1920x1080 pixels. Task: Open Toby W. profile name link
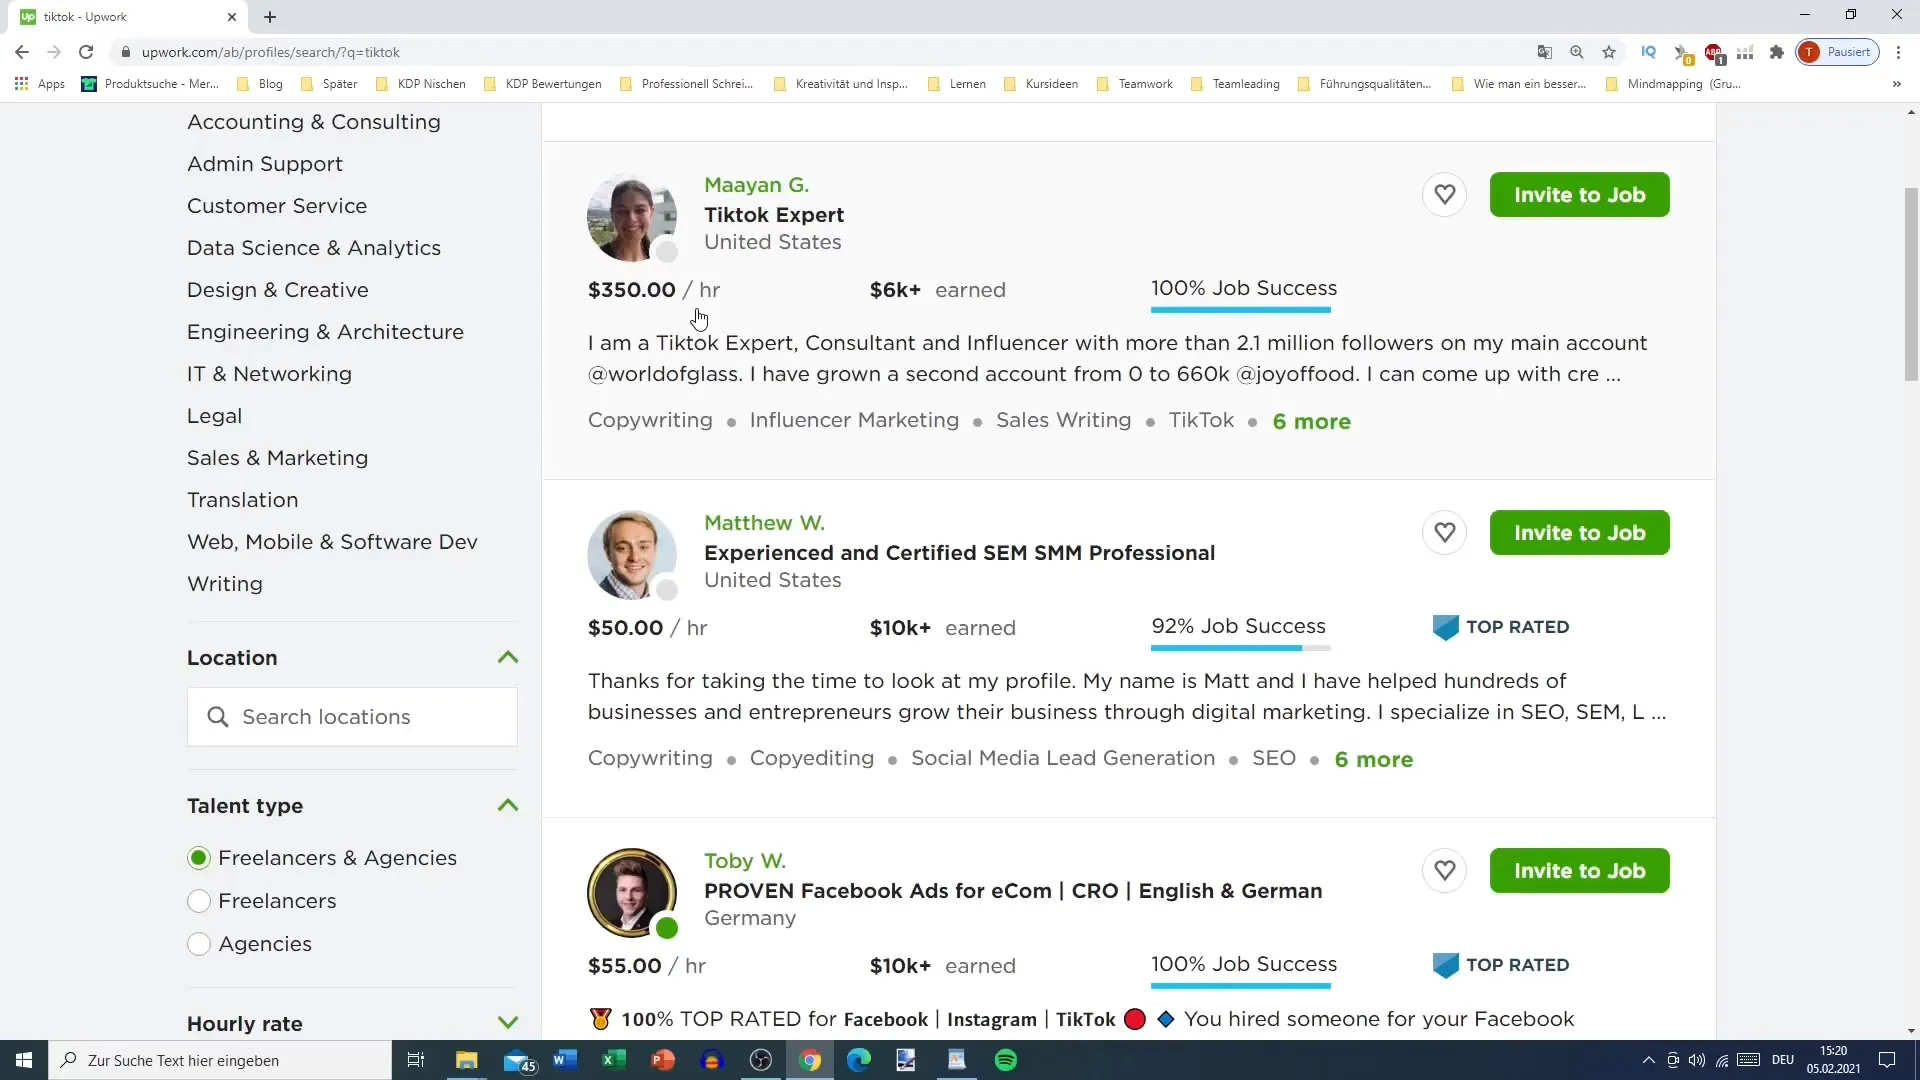coord(745,861)
